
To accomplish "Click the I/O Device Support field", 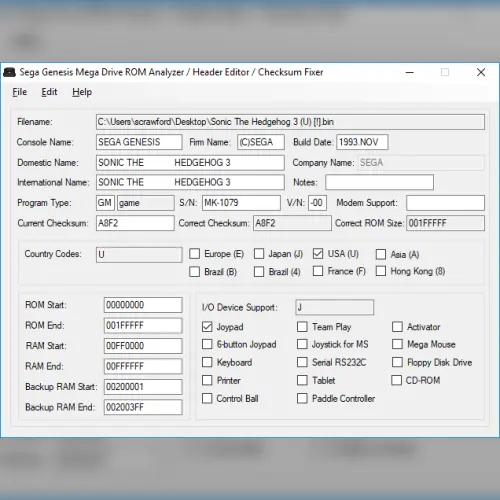I will [x=335, y=307].
